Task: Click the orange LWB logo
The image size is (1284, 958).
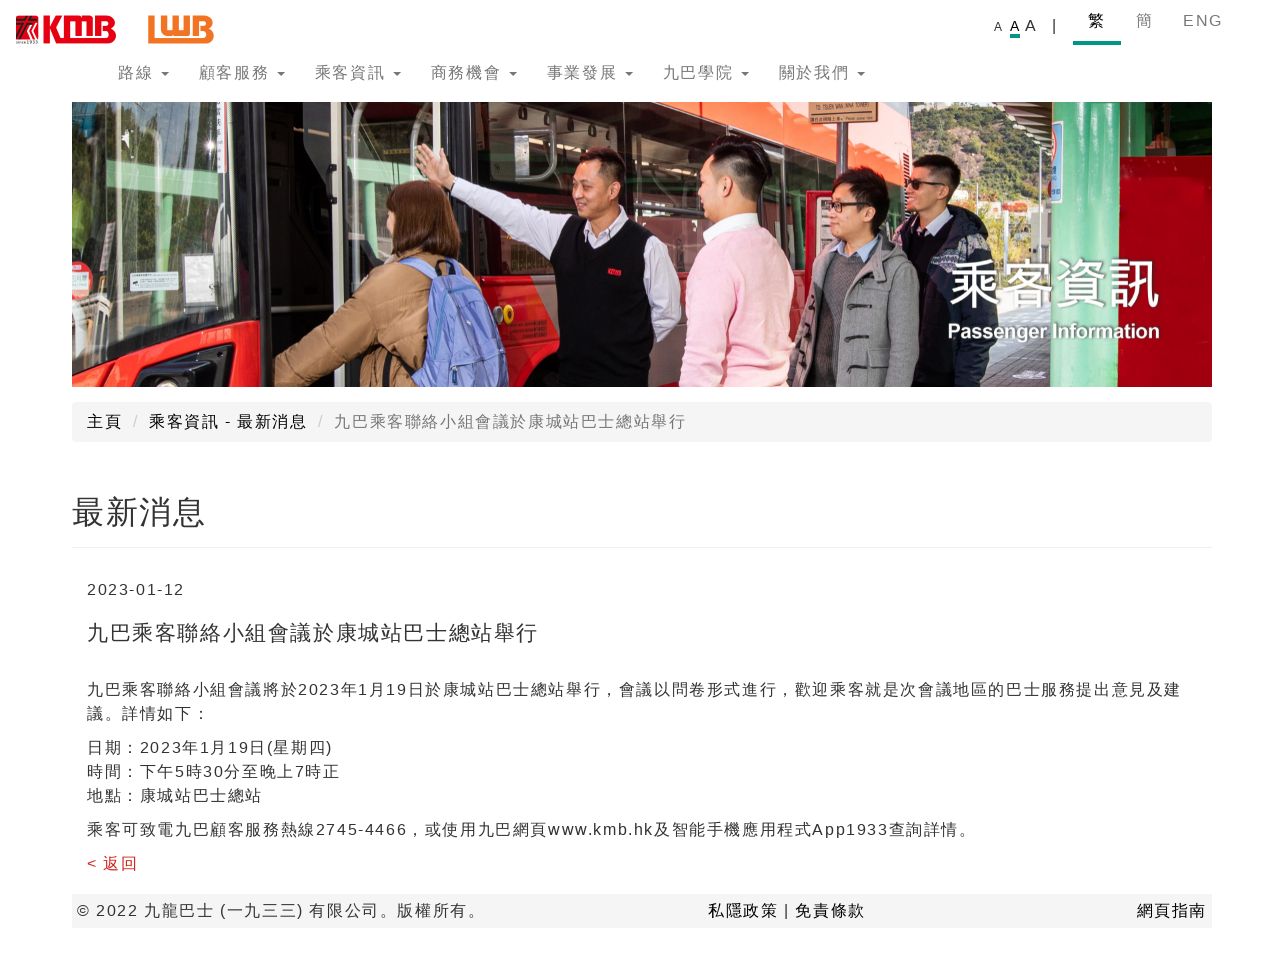Action: pyautogui.click(x=181, y=30)
